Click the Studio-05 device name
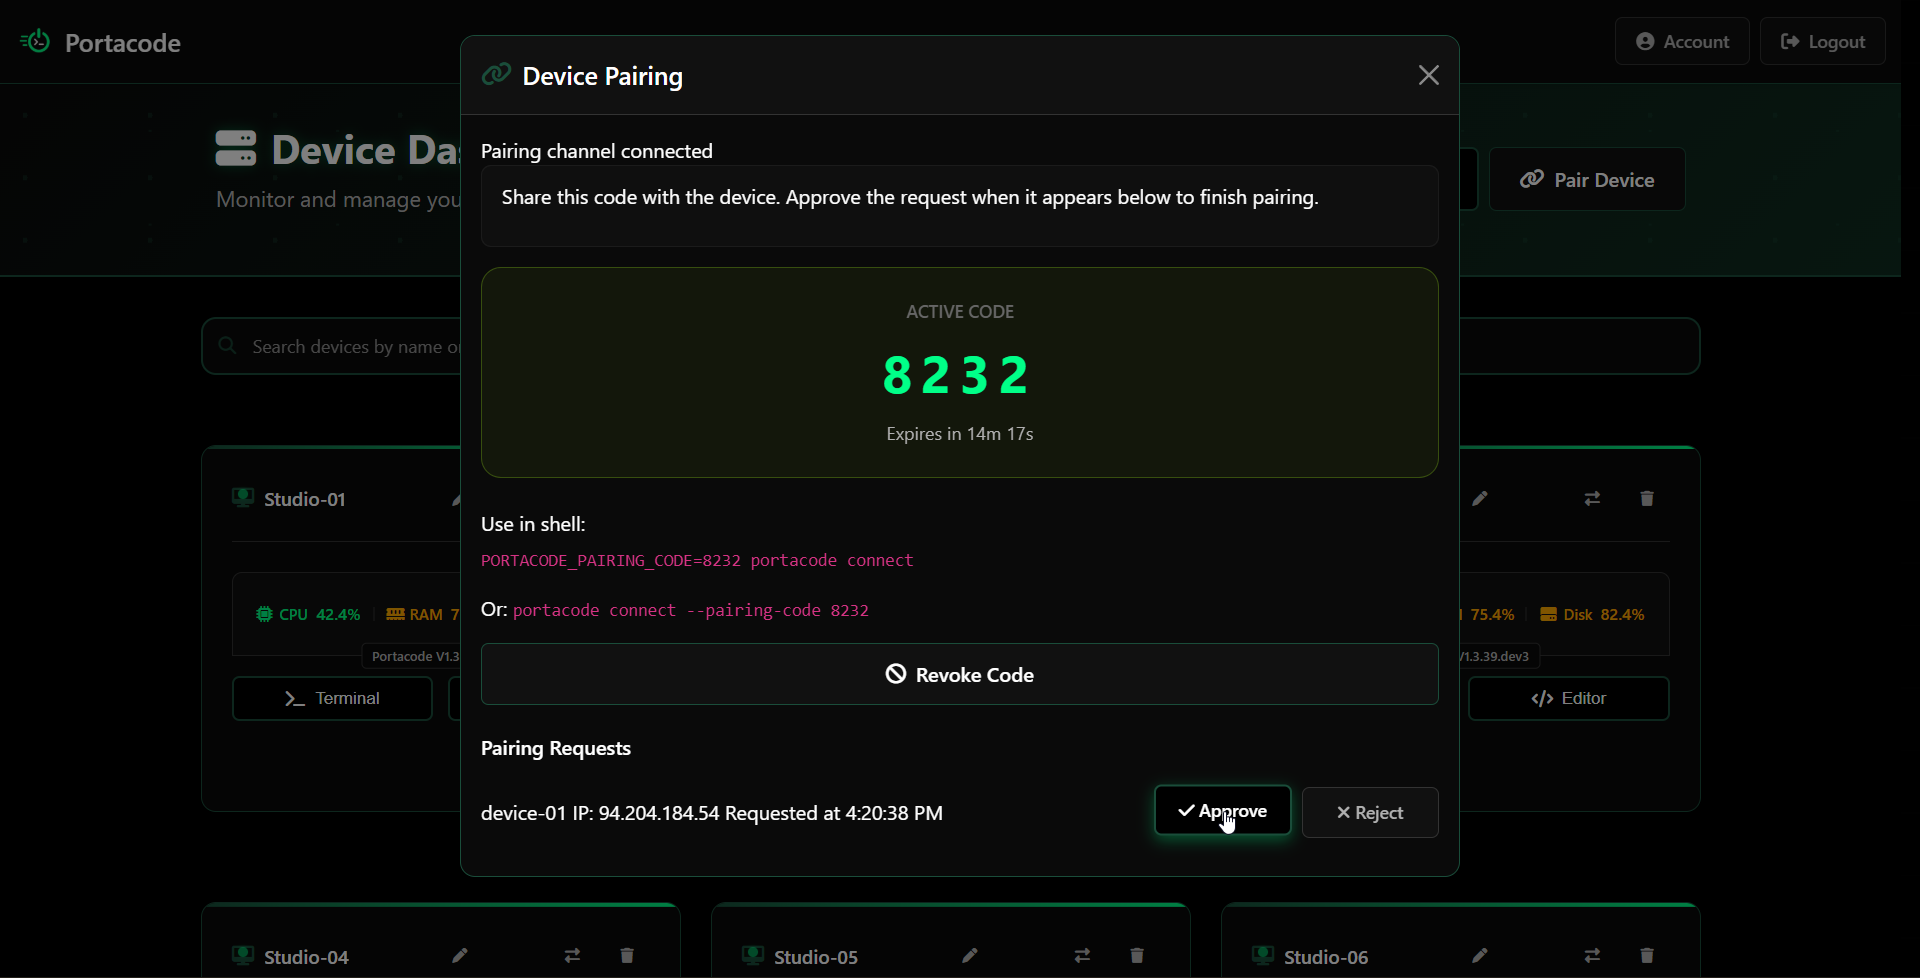Viewport: 1920px width, 978px height. pos(816,957)
